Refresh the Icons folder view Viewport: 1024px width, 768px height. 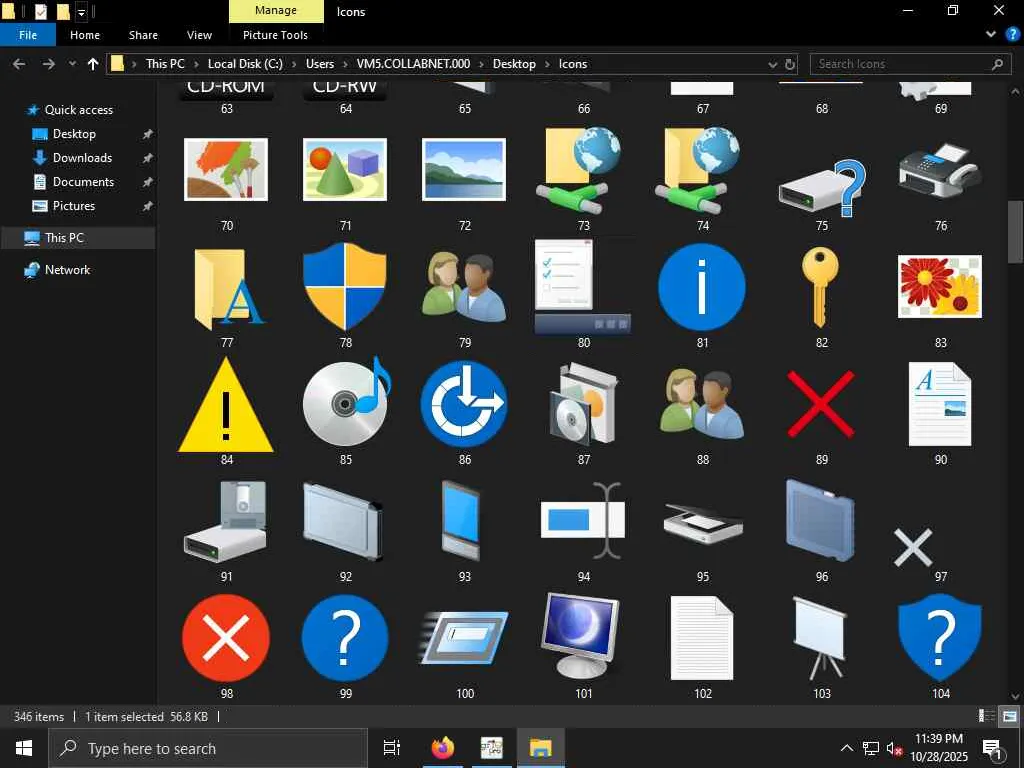pyautogui.click(x=790, y=64)
